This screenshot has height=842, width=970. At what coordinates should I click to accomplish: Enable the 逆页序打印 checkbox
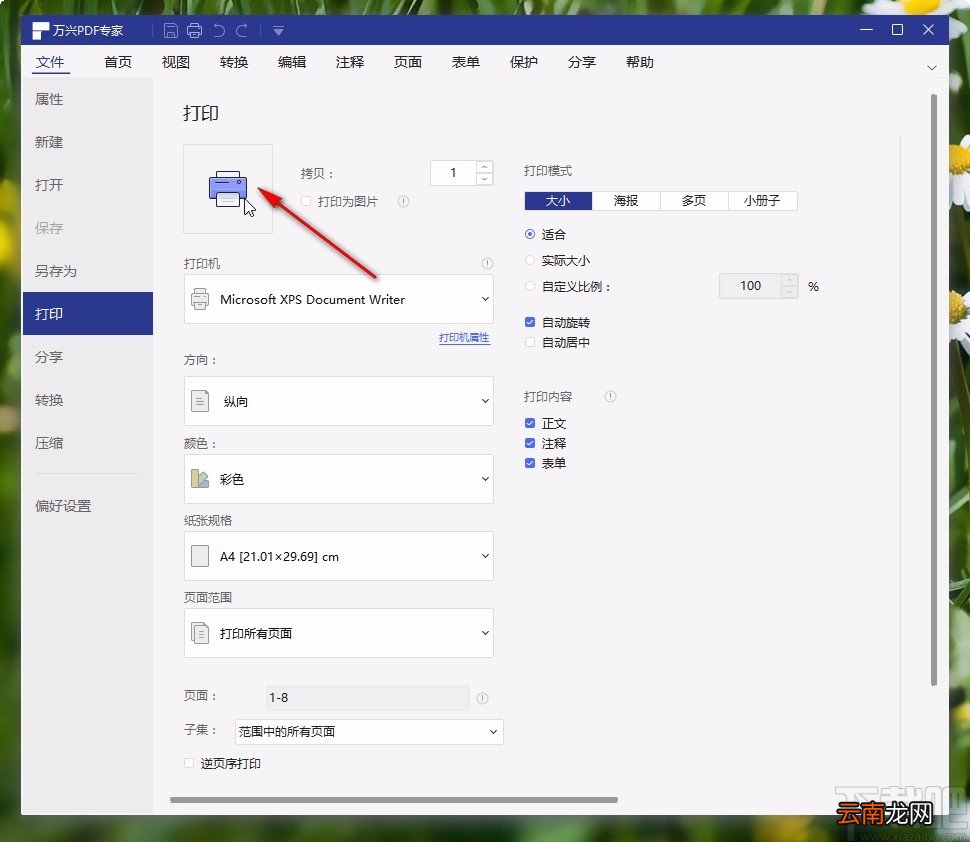(x=189, y=763)
